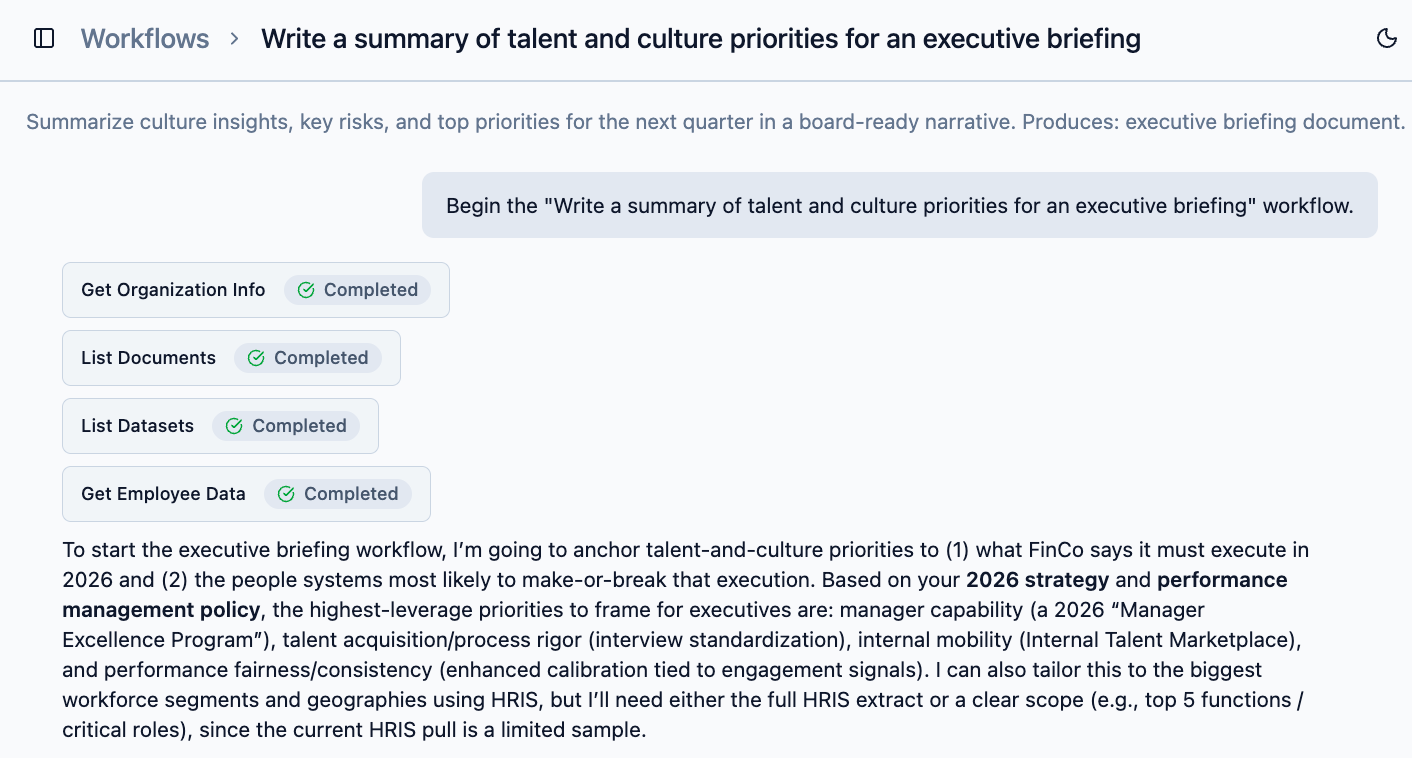Click the bold "2026 strategy" text

point(1037,580)
